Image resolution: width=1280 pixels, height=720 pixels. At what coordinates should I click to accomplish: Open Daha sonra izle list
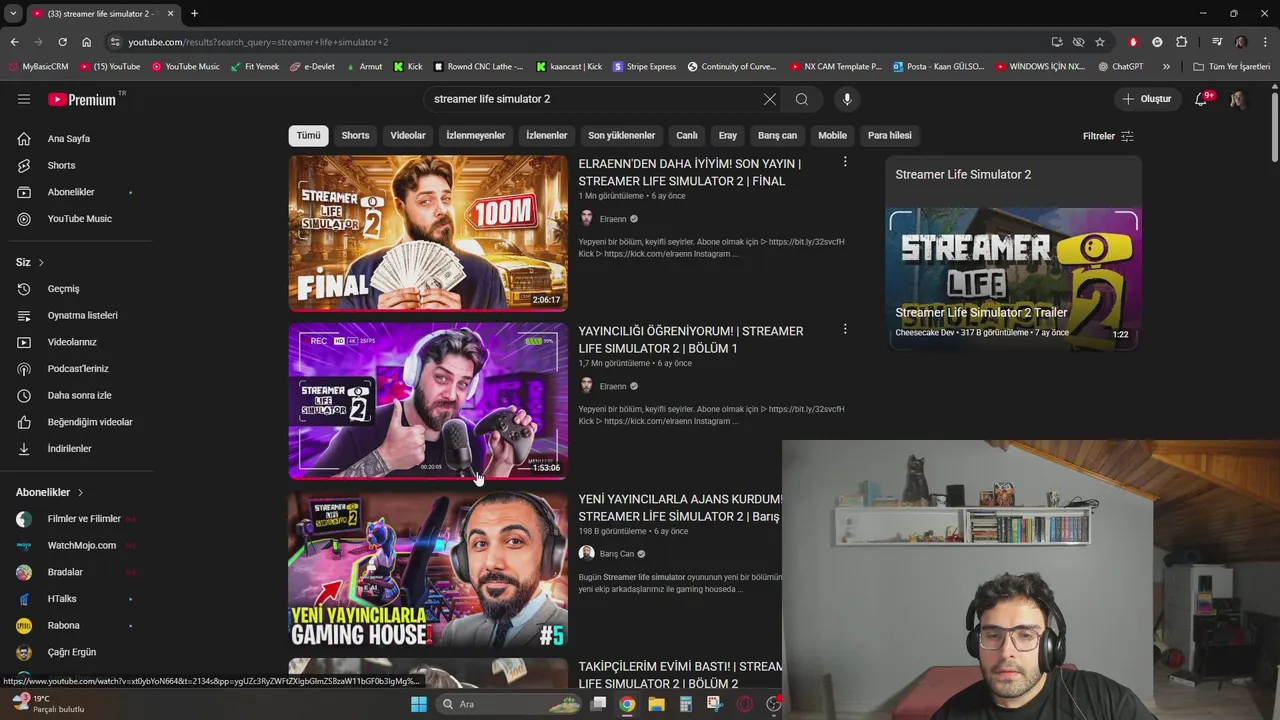(79, 395)
